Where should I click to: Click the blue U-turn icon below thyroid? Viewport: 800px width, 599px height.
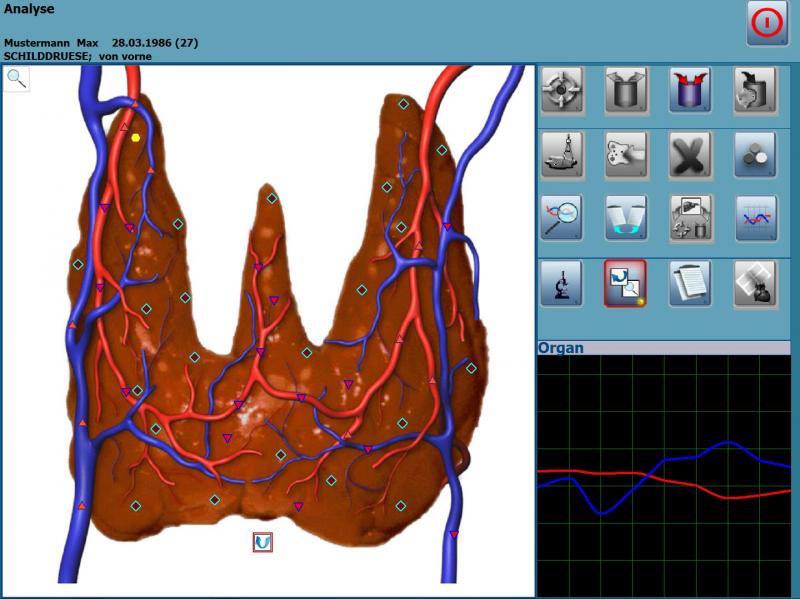[x=262, y=542]
